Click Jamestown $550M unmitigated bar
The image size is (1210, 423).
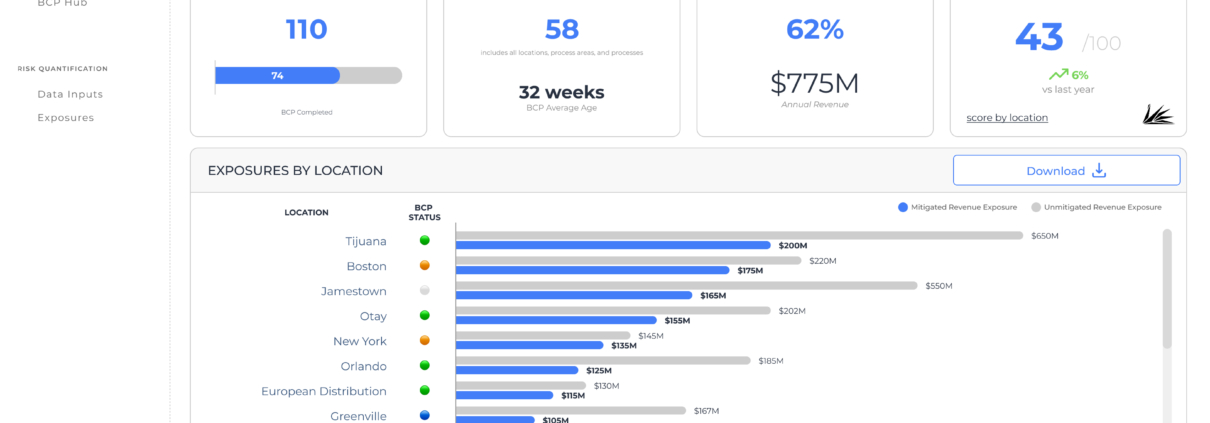click(x=686, y=286)
